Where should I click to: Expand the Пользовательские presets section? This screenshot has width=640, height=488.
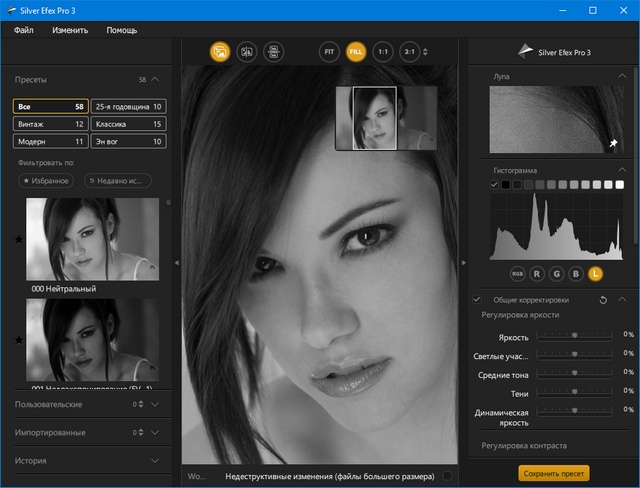(155, 404)
